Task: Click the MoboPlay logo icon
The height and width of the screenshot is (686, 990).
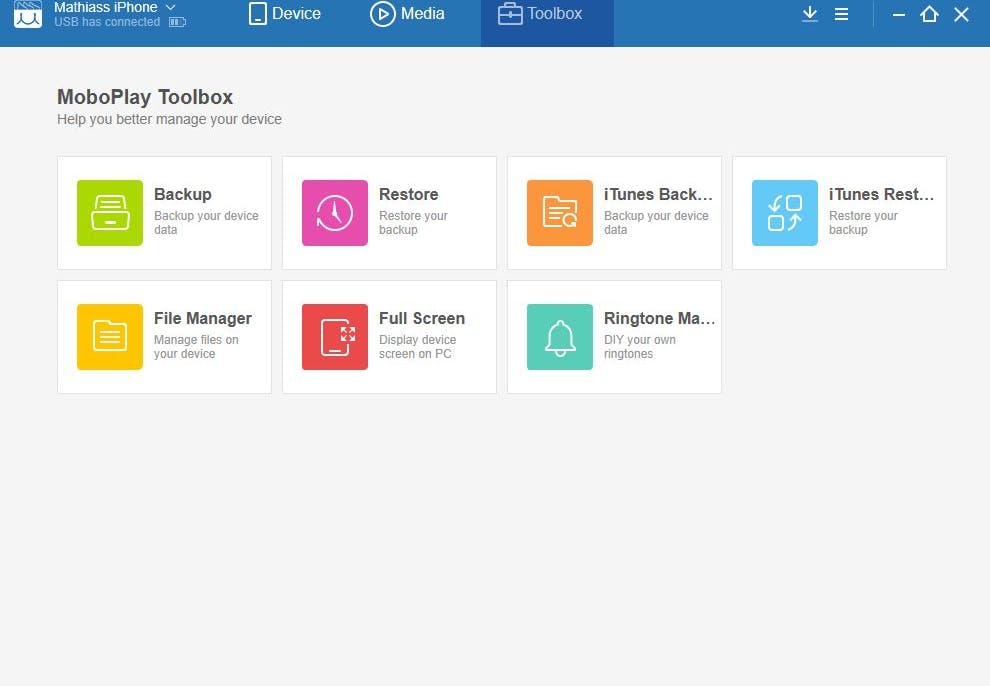Action: pos(28,13)
